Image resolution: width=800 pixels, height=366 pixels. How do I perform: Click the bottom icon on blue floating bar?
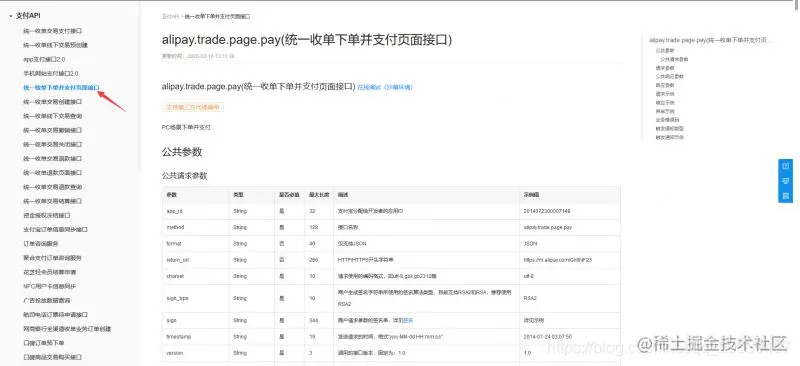[785, 196]
